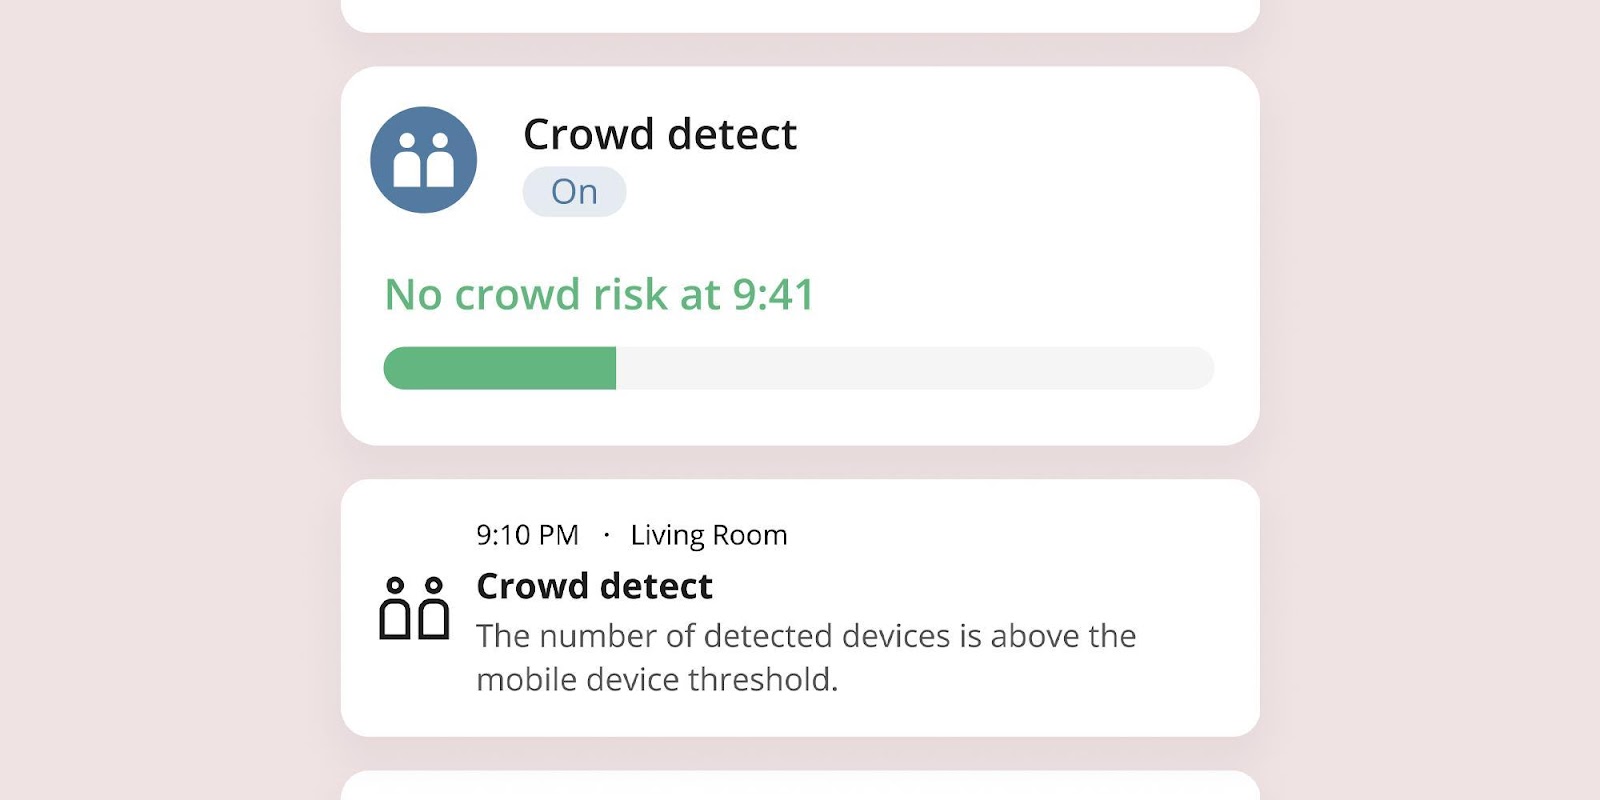This screenshot has height=800, width=1600.
Task: Toggle the "On" status badge
Action: [574, 192]
